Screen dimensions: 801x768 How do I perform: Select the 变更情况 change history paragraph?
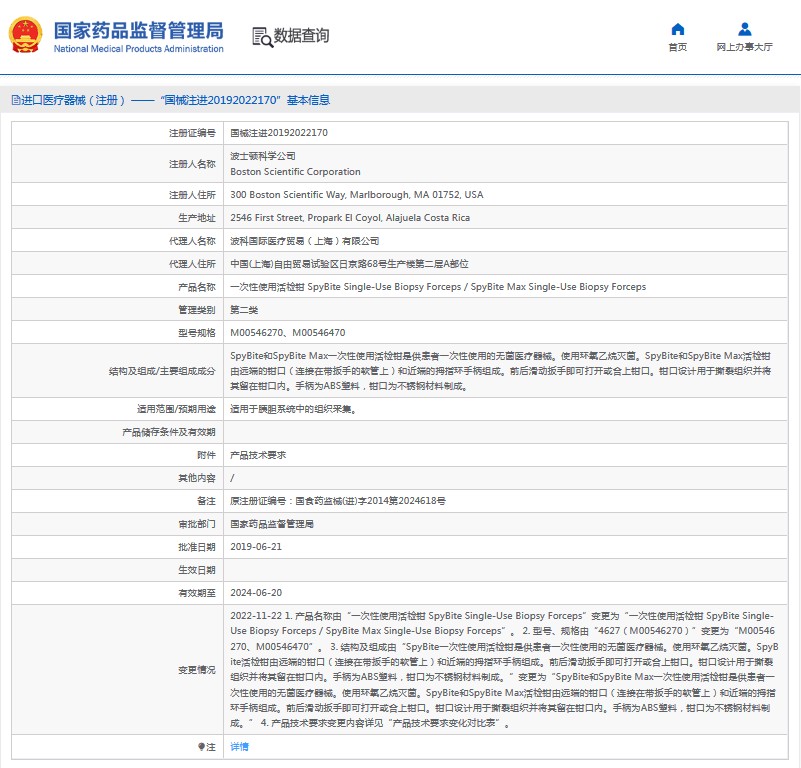tap(504, 669)
